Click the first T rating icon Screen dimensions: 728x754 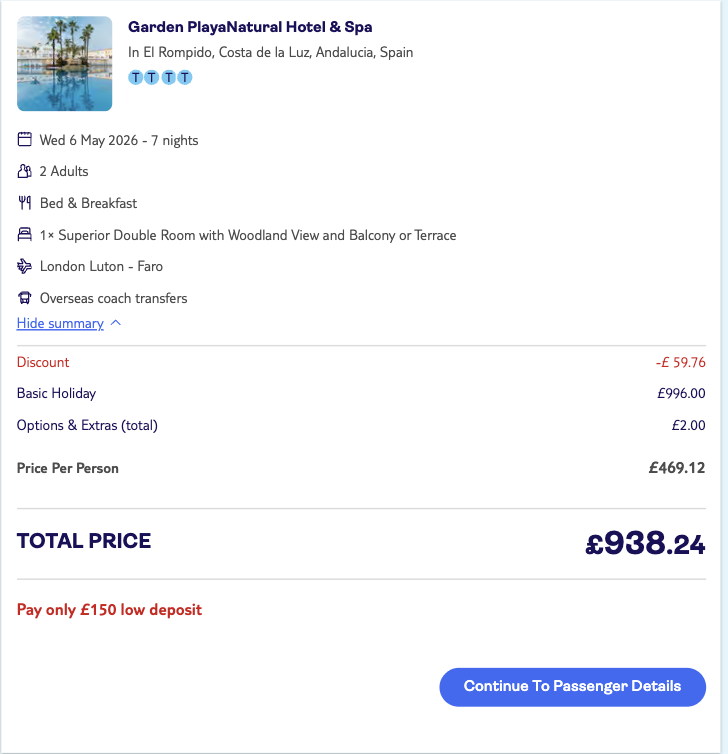[x=136, y=77]
